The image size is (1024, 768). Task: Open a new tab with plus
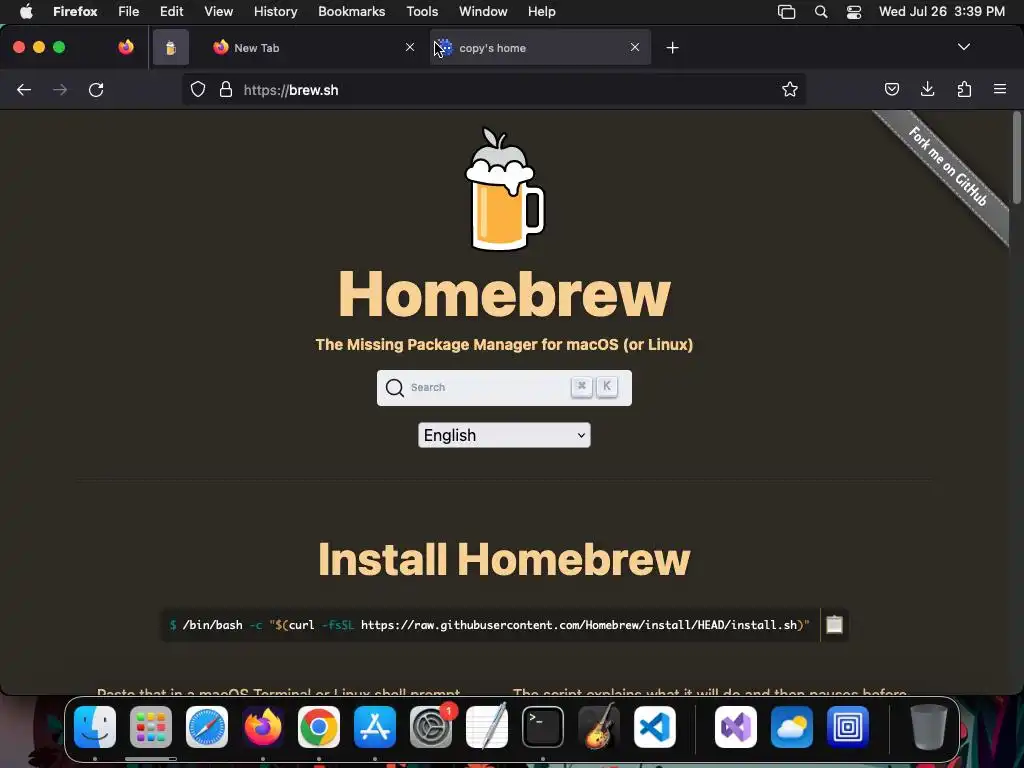(x=673, y=48)
